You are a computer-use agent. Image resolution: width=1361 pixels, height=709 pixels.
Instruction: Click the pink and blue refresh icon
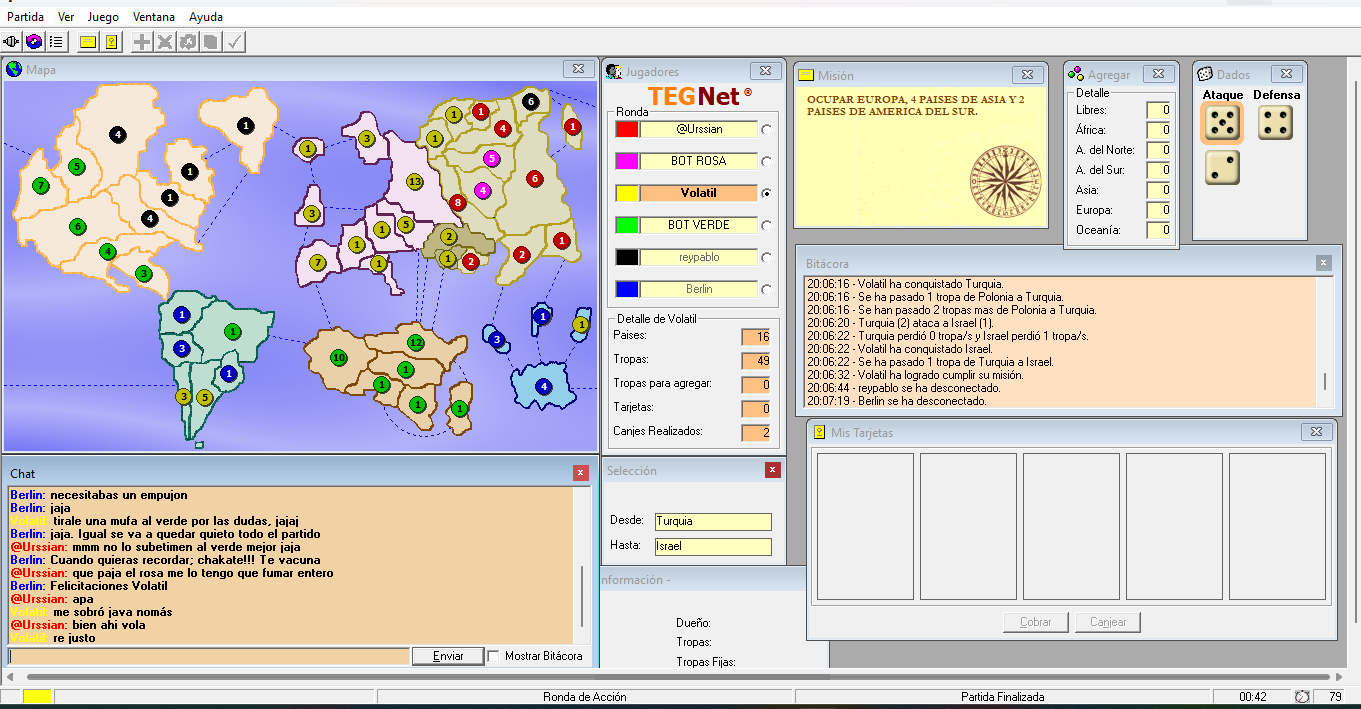tap(34, 42)
